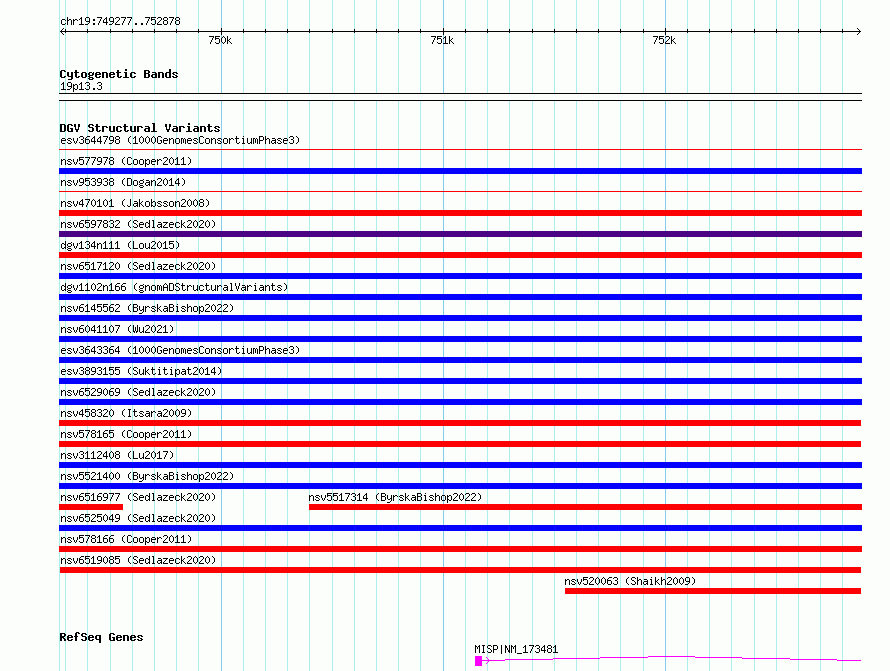Open the dgv134n111 (Lou2015) variant

click(120, 245)
